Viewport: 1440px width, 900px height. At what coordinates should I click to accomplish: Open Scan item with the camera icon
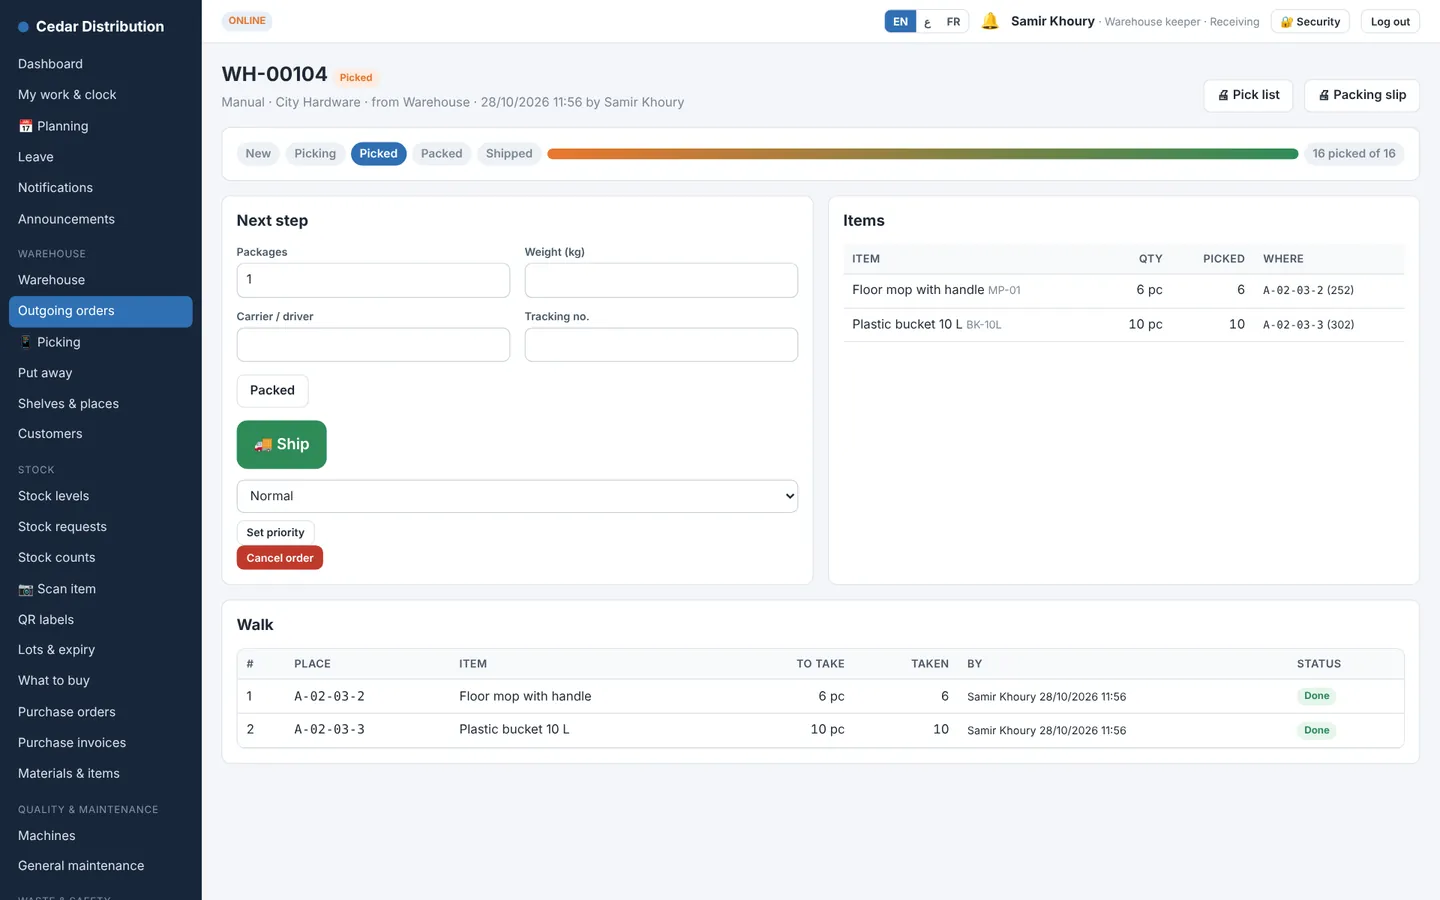tap(100, 589)
